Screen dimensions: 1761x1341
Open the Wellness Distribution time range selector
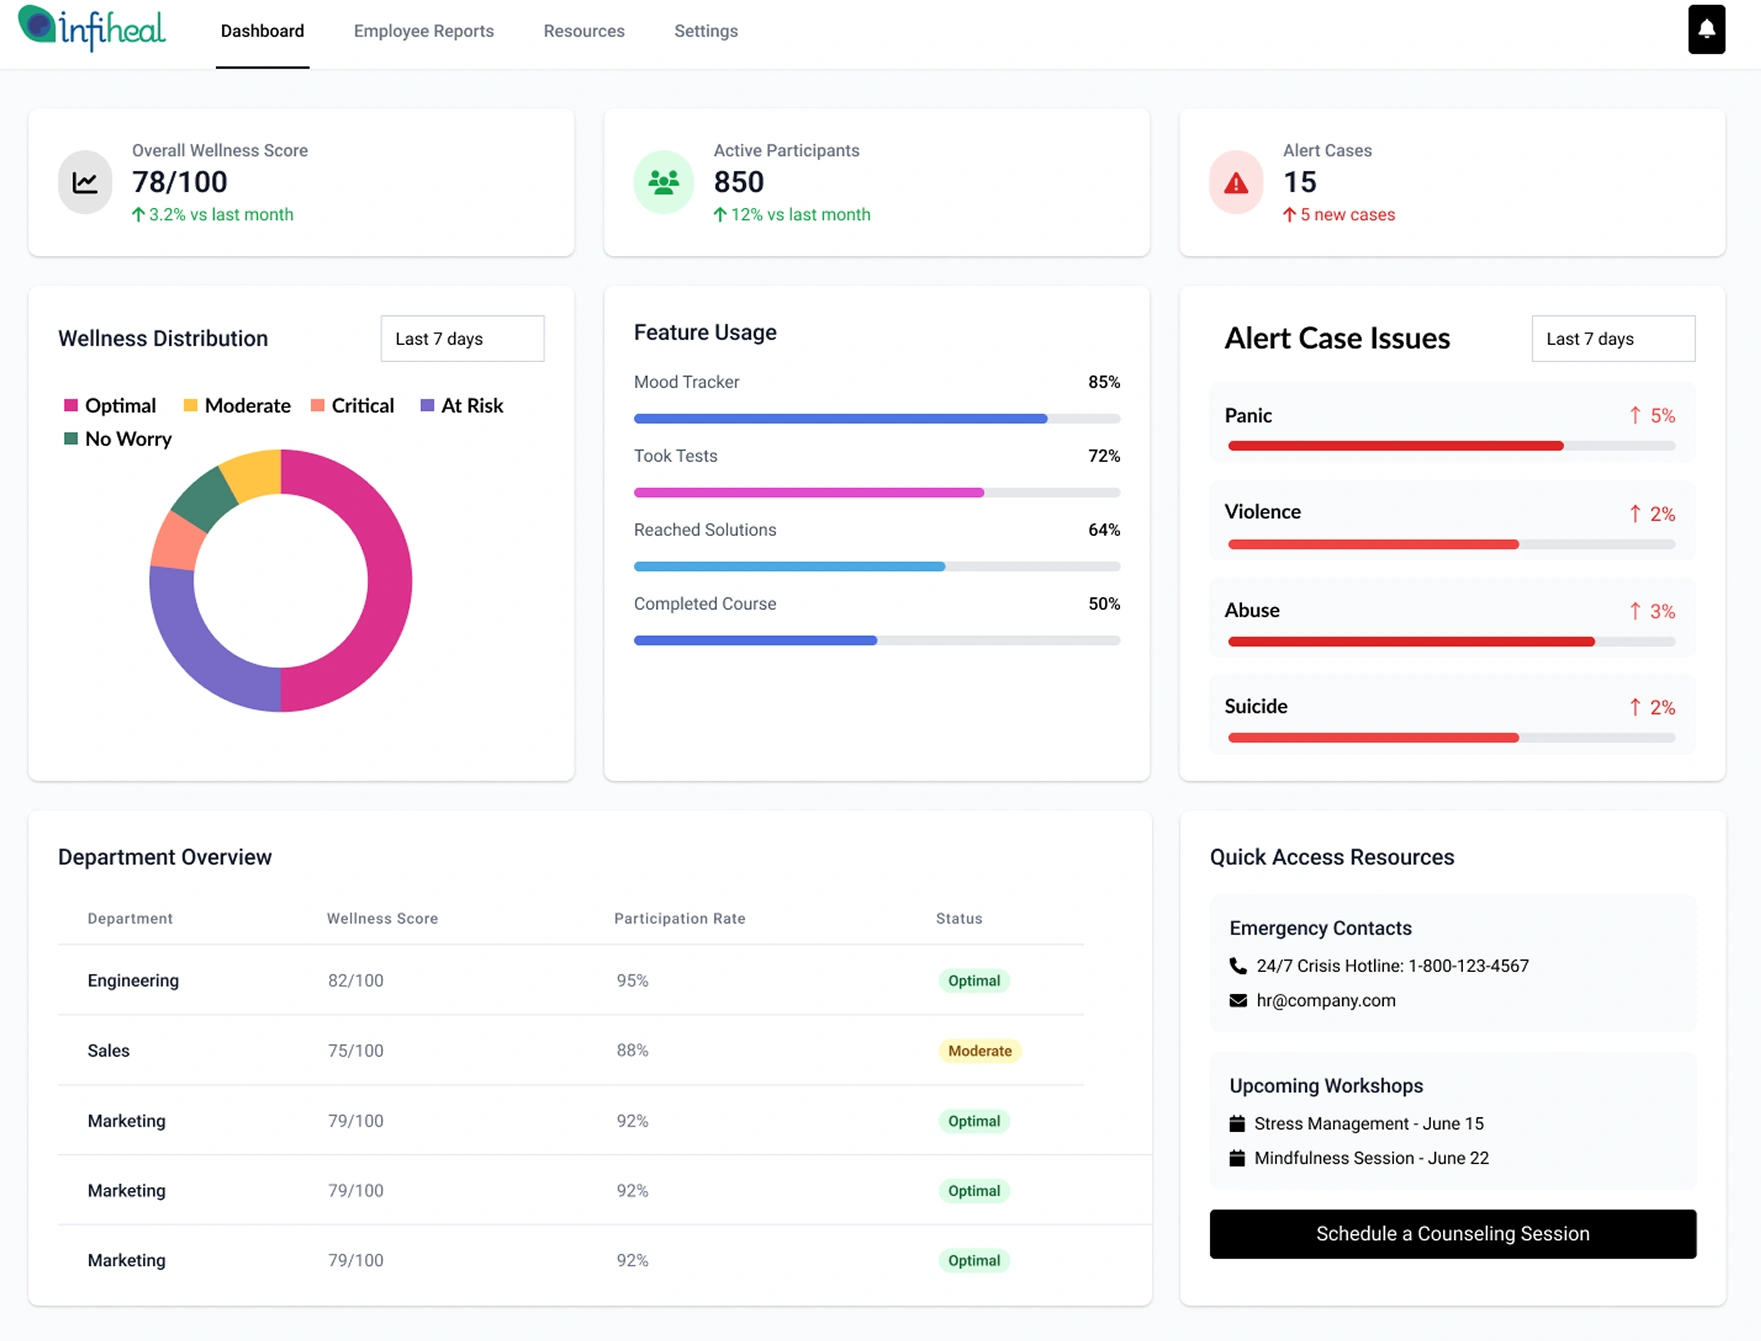click(x=461, y=338)
